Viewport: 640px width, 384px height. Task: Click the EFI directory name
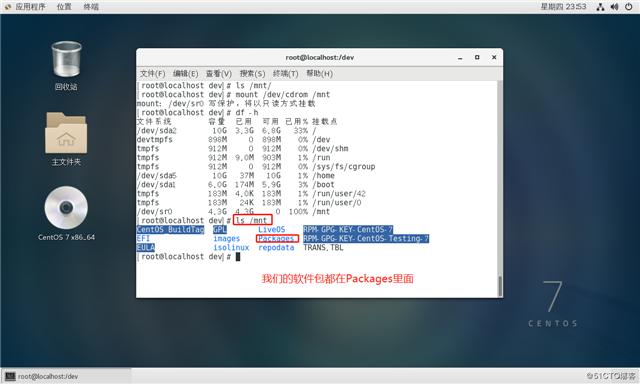pyautogui.click(x=143, y=239)
